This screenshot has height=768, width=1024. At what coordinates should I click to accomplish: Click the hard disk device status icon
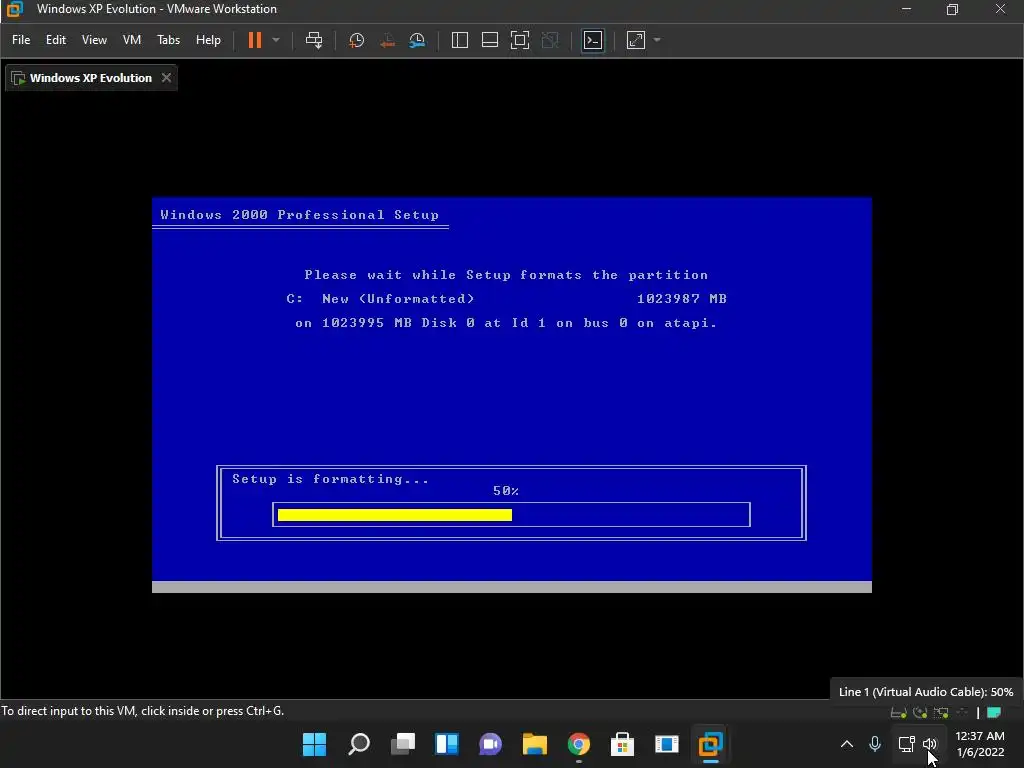coord(899,712)
